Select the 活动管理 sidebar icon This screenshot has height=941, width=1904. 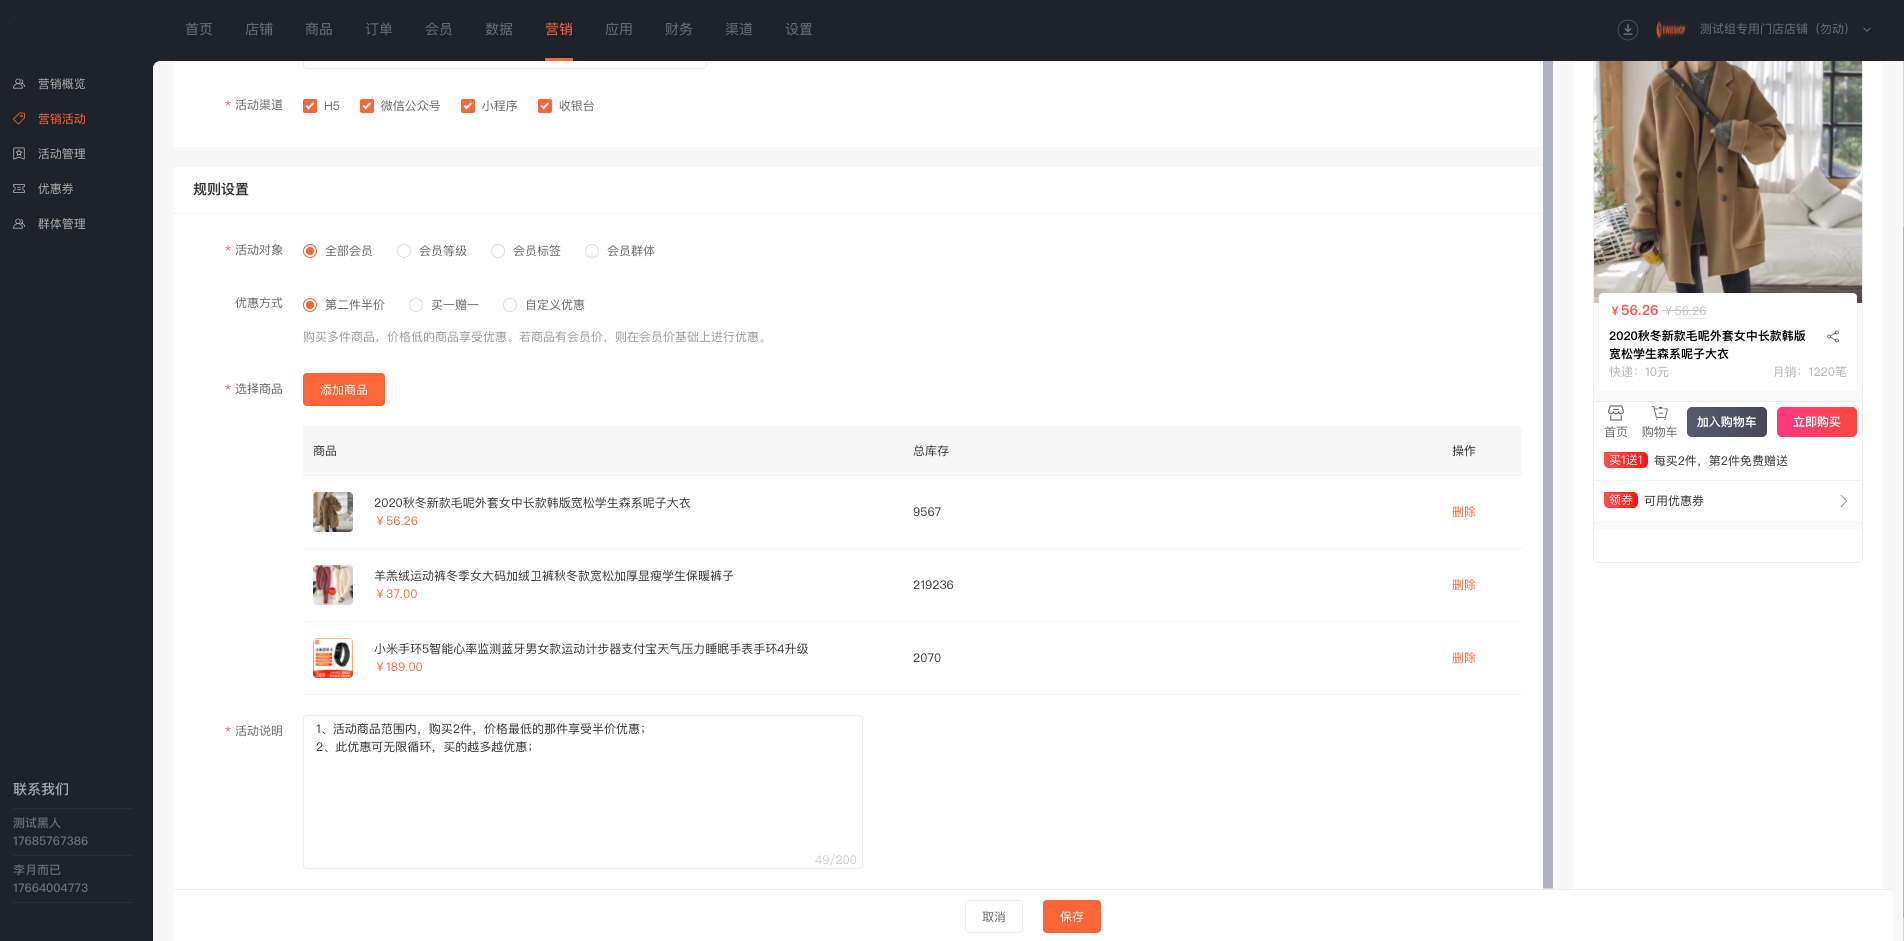(19, 154)
